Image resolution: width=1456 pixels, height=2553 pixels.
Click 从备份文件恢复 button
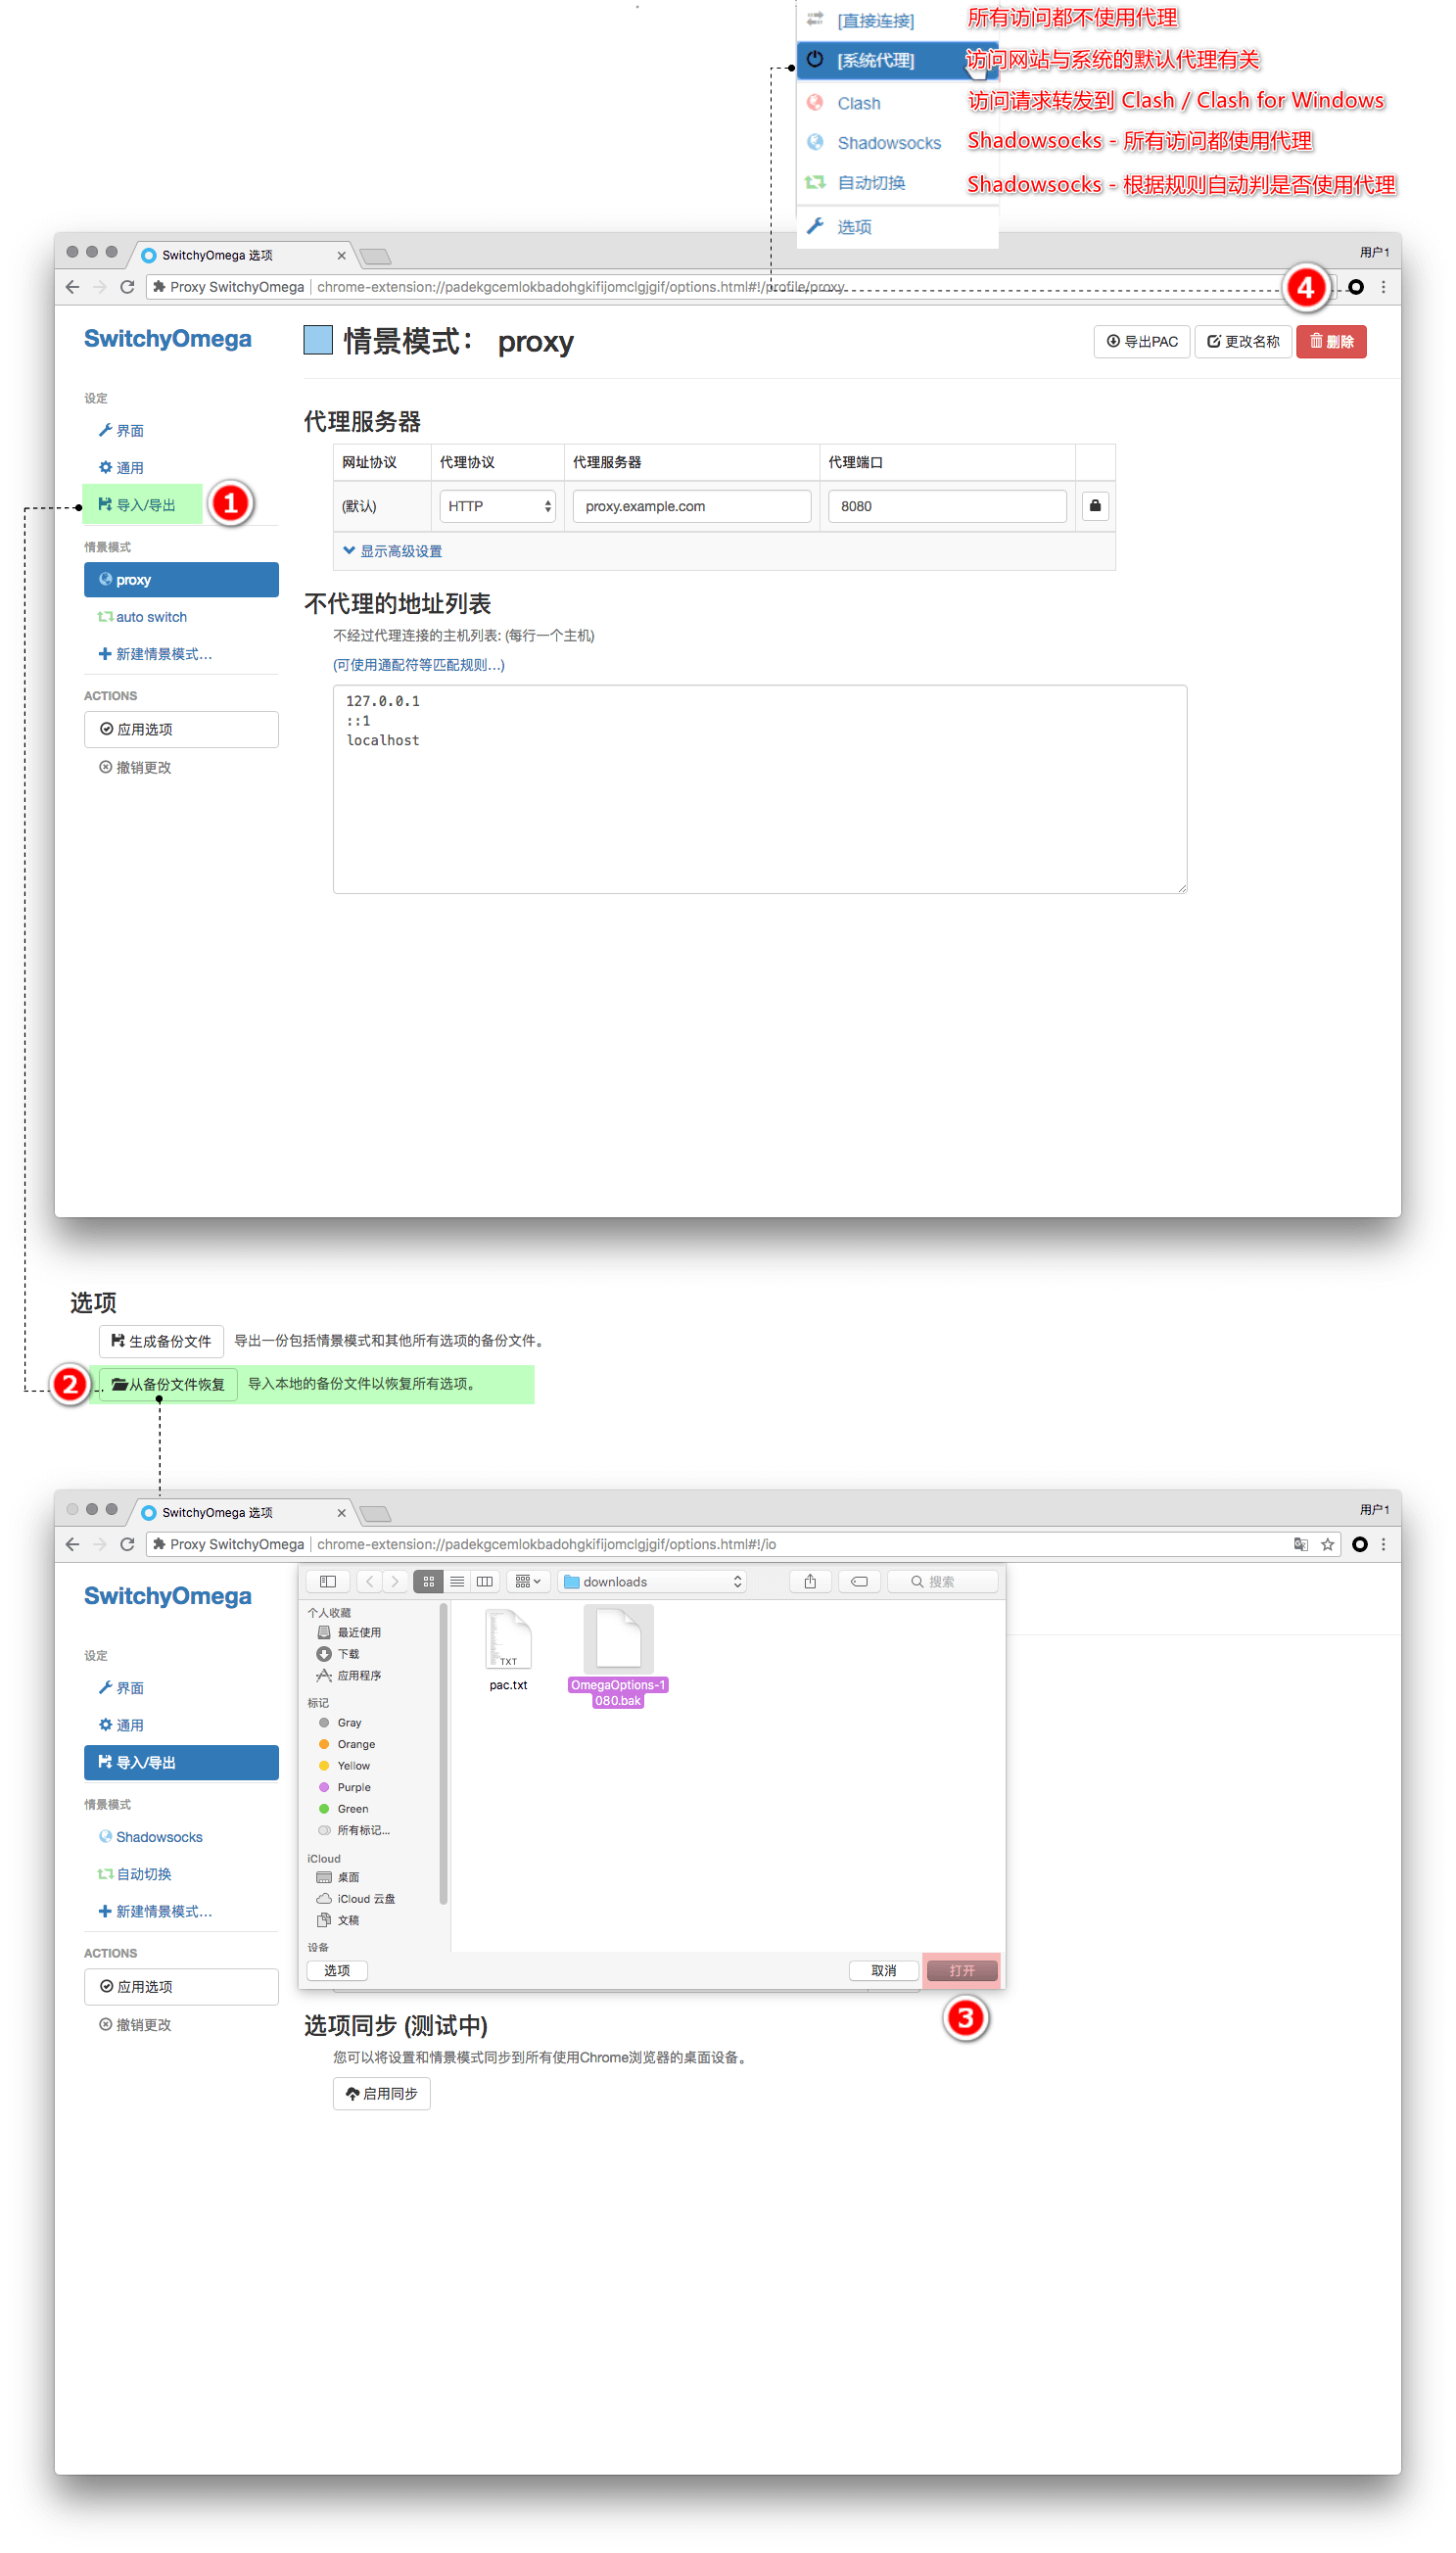pyautogui.click(x=168, y=1384)
